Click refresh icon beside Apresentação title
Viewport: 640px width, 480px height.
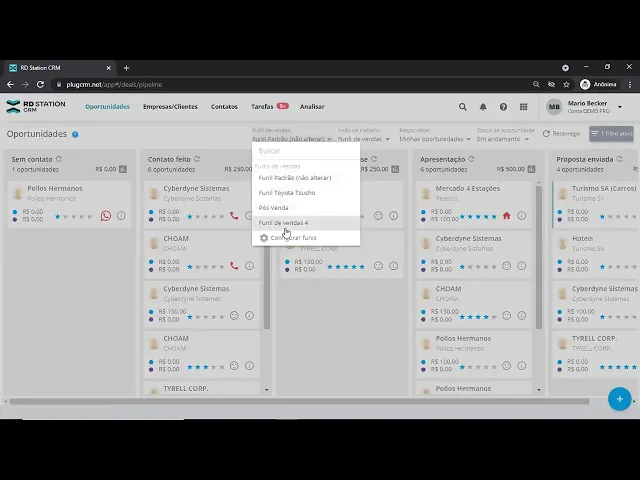(x=471, y=159)
